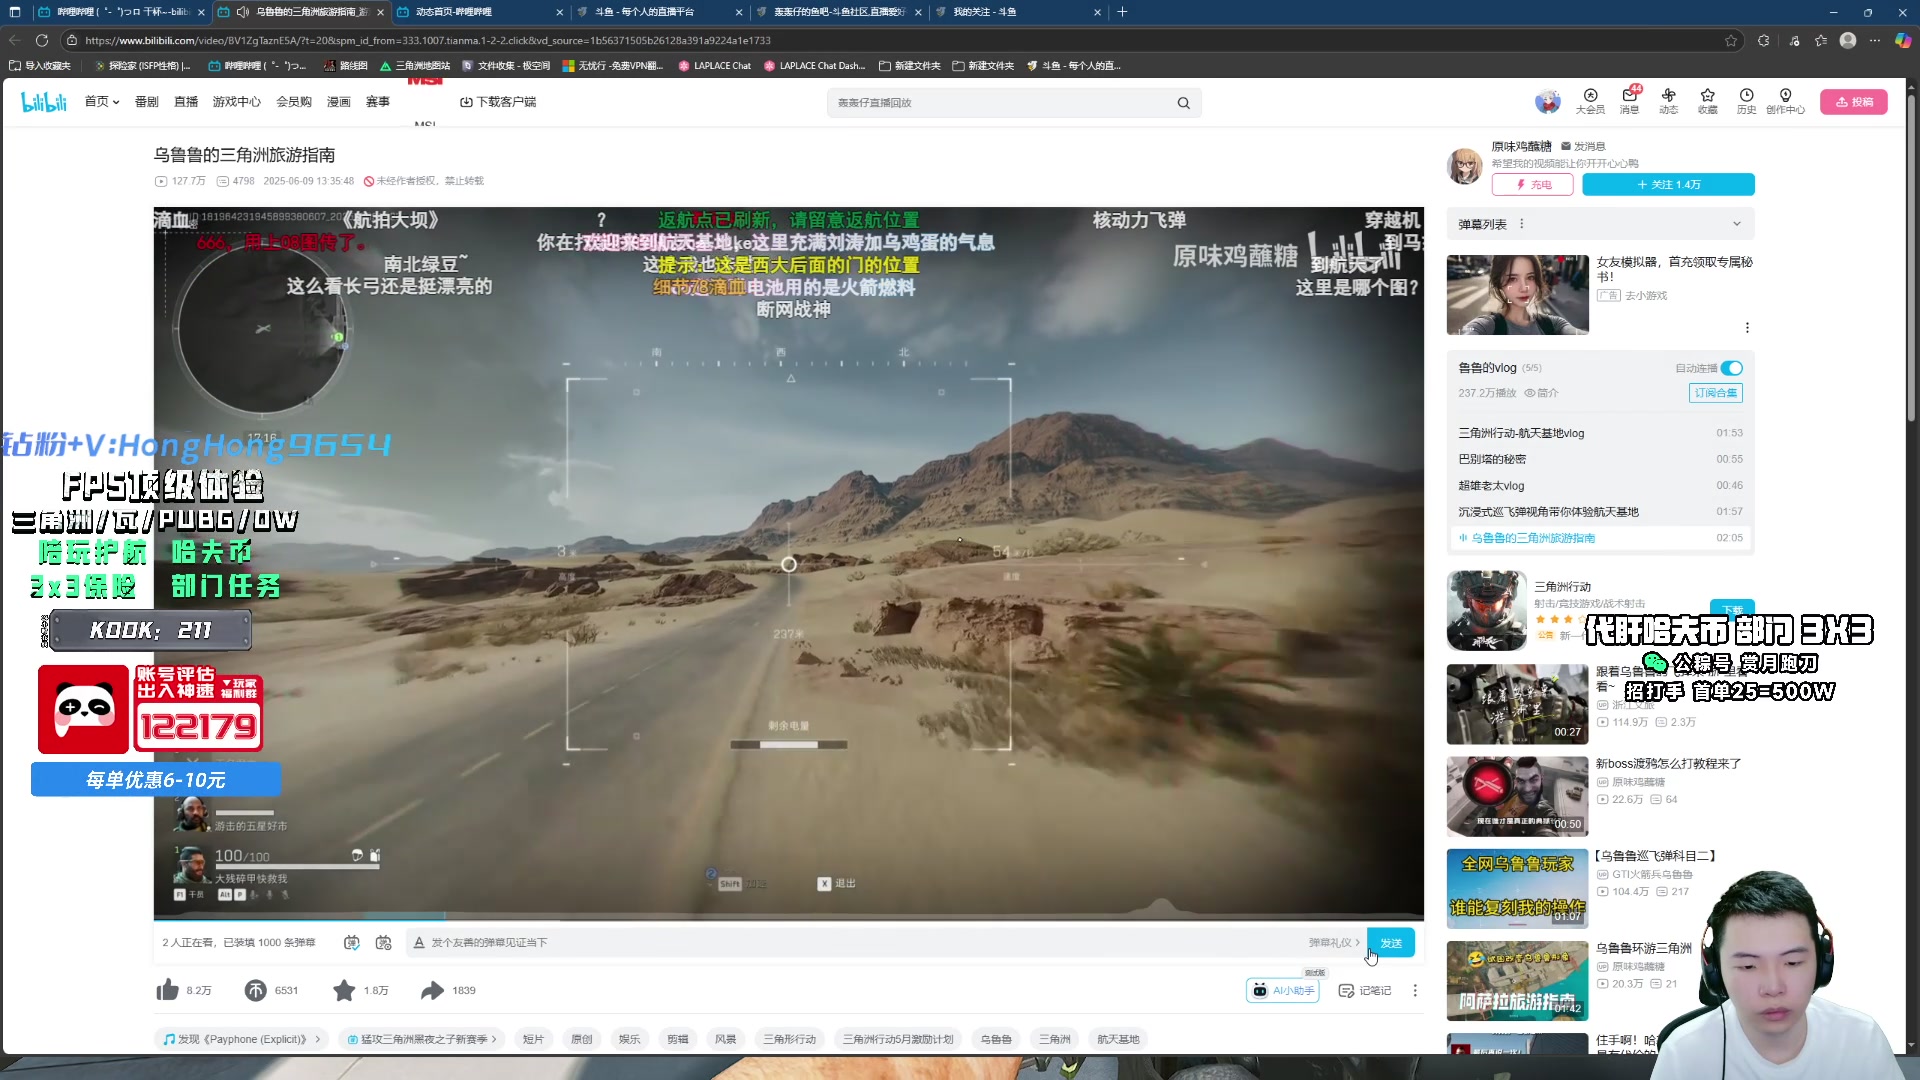Open 发现《Payphone (Explicit)》 music tag
The image size is (1920, 1080).
[x=241, y=1039]
